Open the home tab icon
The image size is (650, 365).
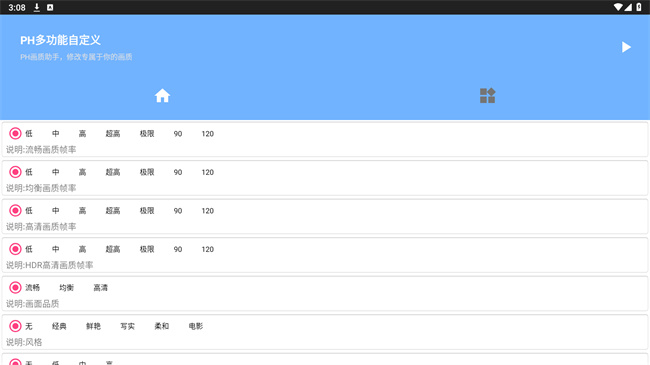[162, 95]
